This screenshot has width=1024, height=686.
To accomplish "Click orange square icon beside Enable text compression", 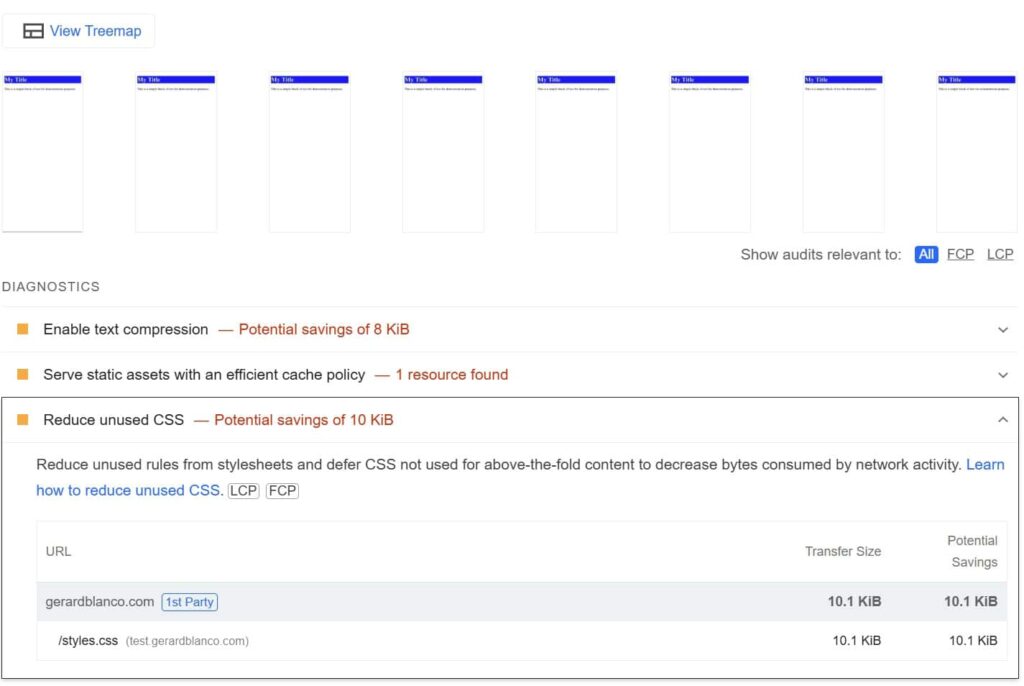I will (x=22, y=329).
